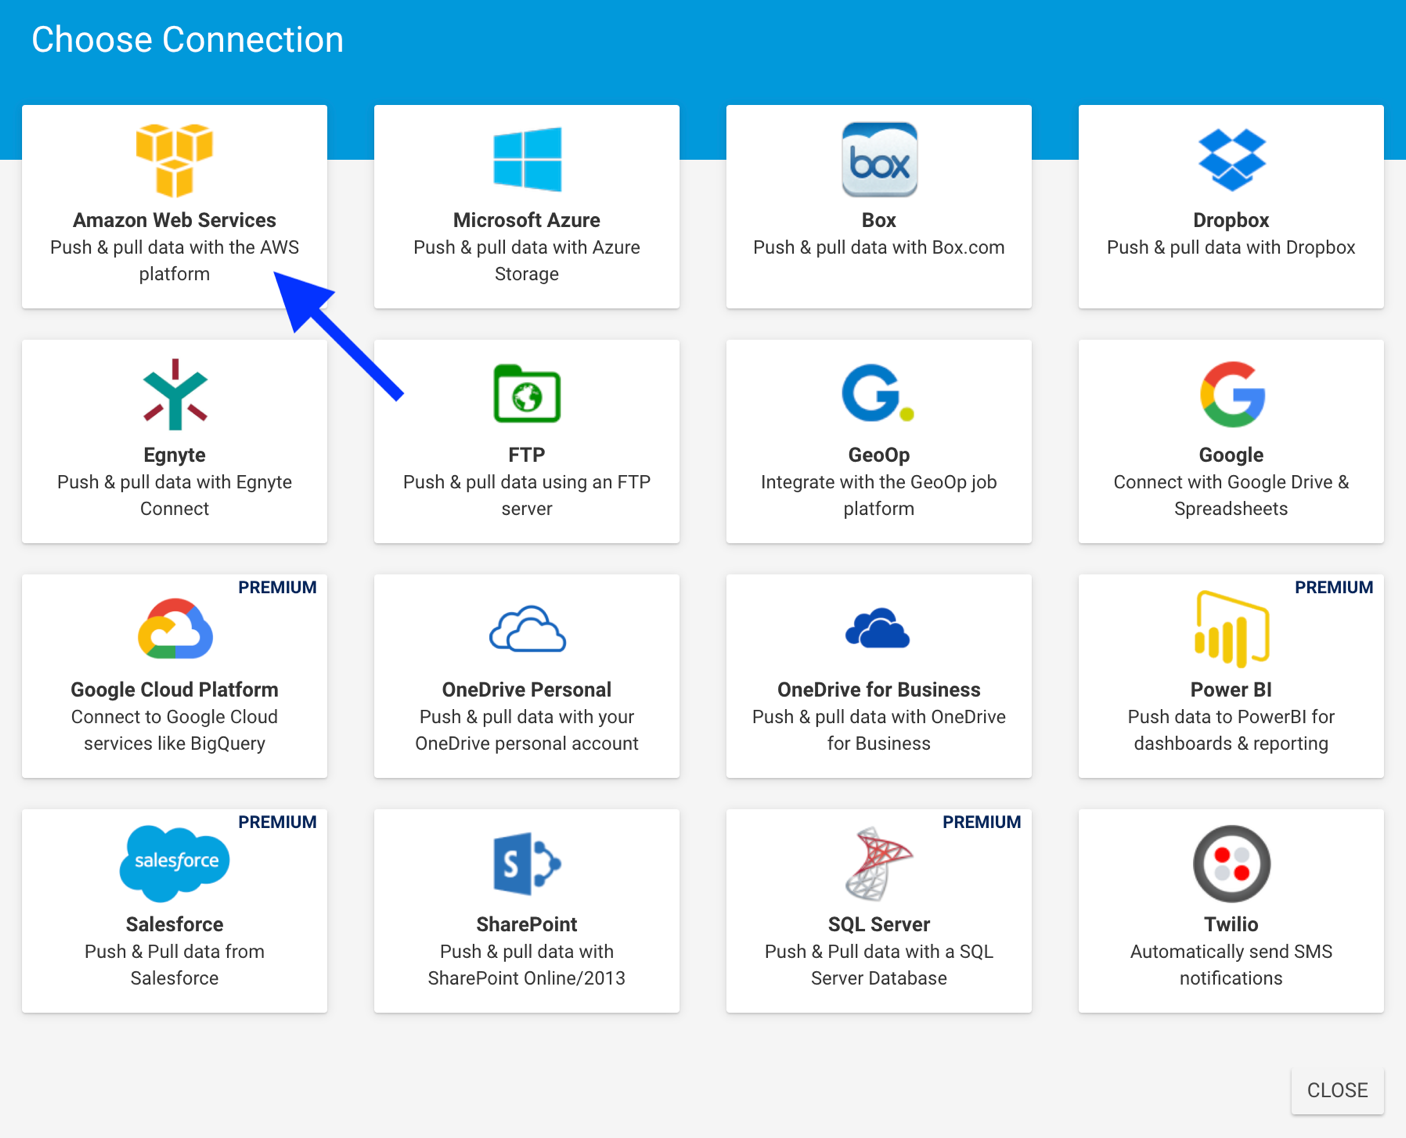
Task: Select the Power BI title
Action: [1231, 690]
